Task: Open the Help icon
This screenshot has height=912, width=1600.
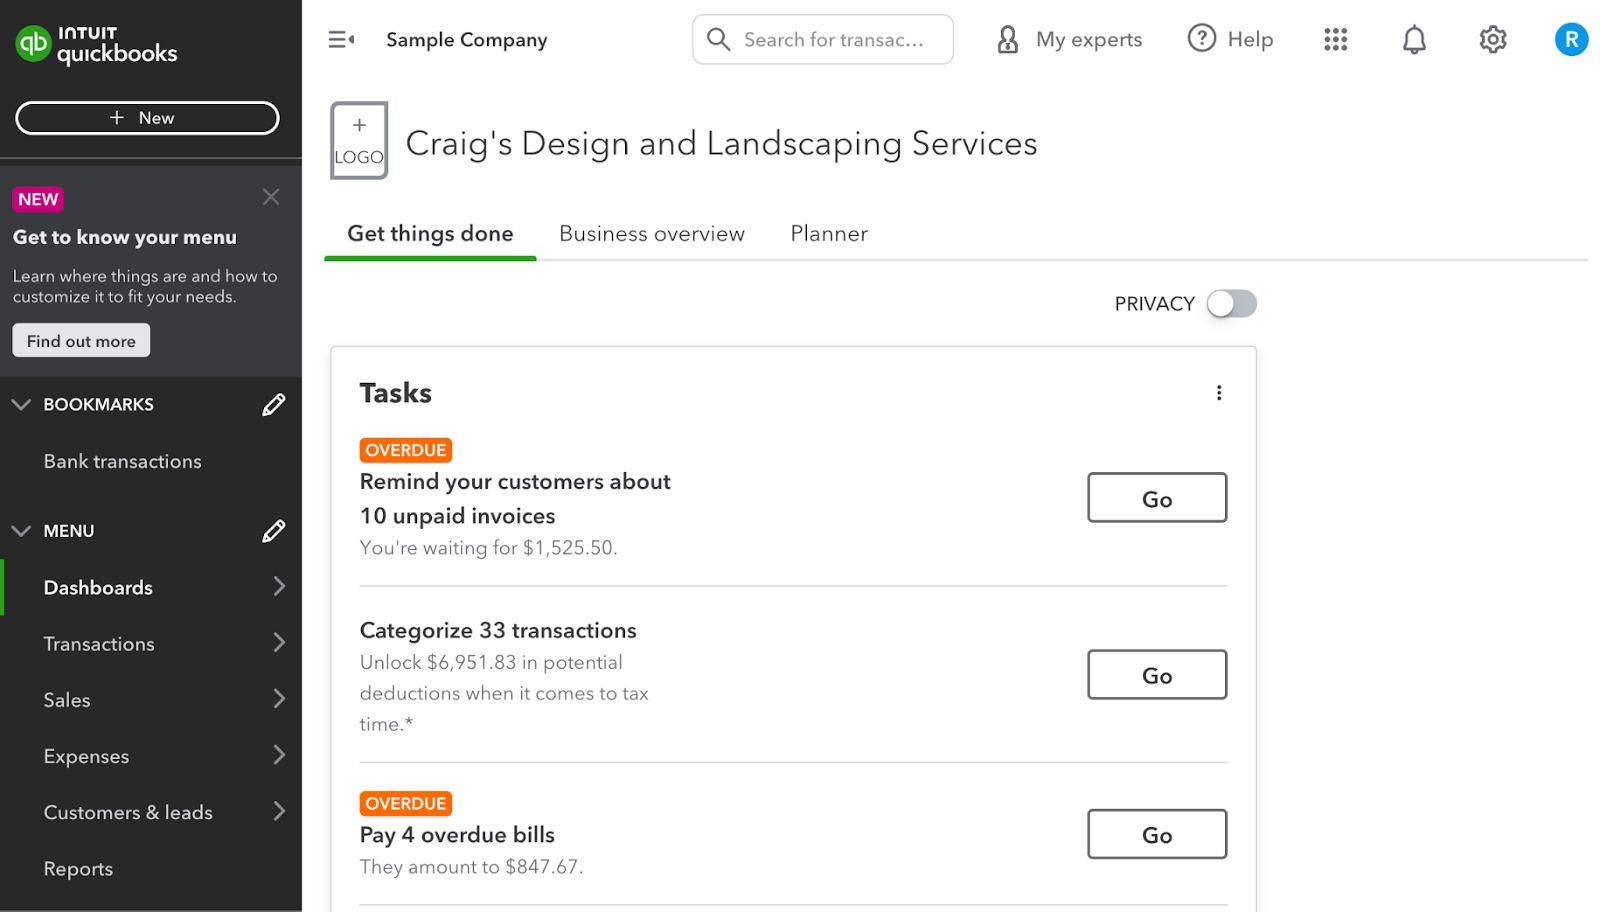Action: tap(1200, 38)
